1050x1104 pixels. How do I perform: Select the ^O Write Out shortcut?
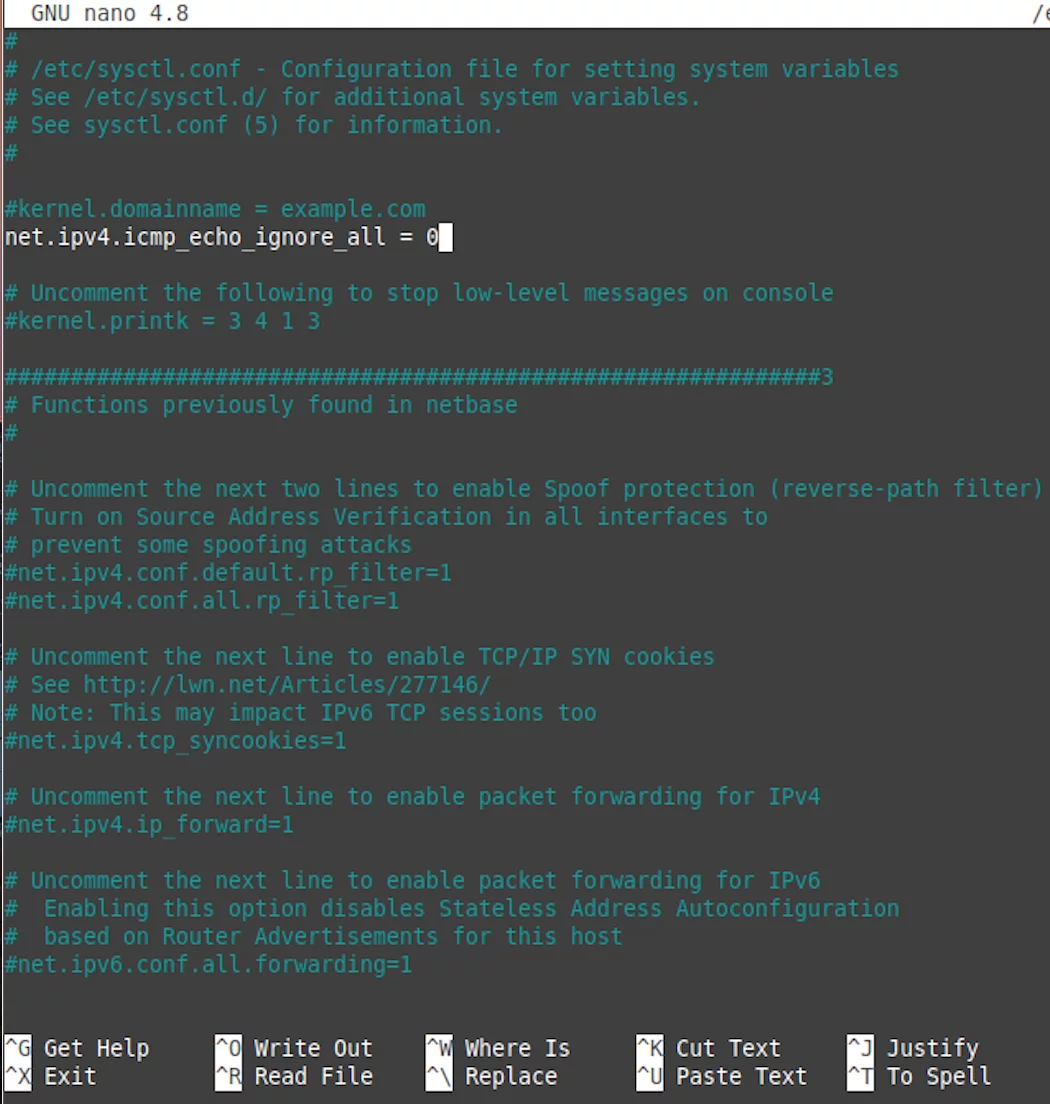294,1048
